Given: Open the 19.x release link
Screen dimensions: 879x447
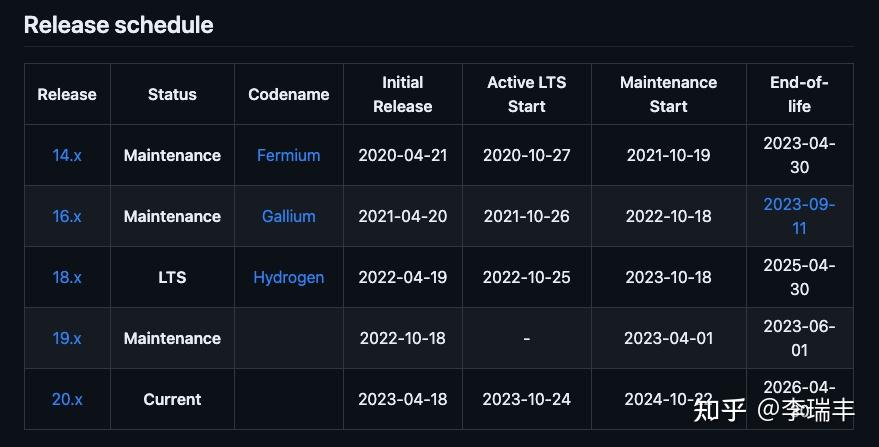Looking at the screenshot, I should [x=67, y=338].
